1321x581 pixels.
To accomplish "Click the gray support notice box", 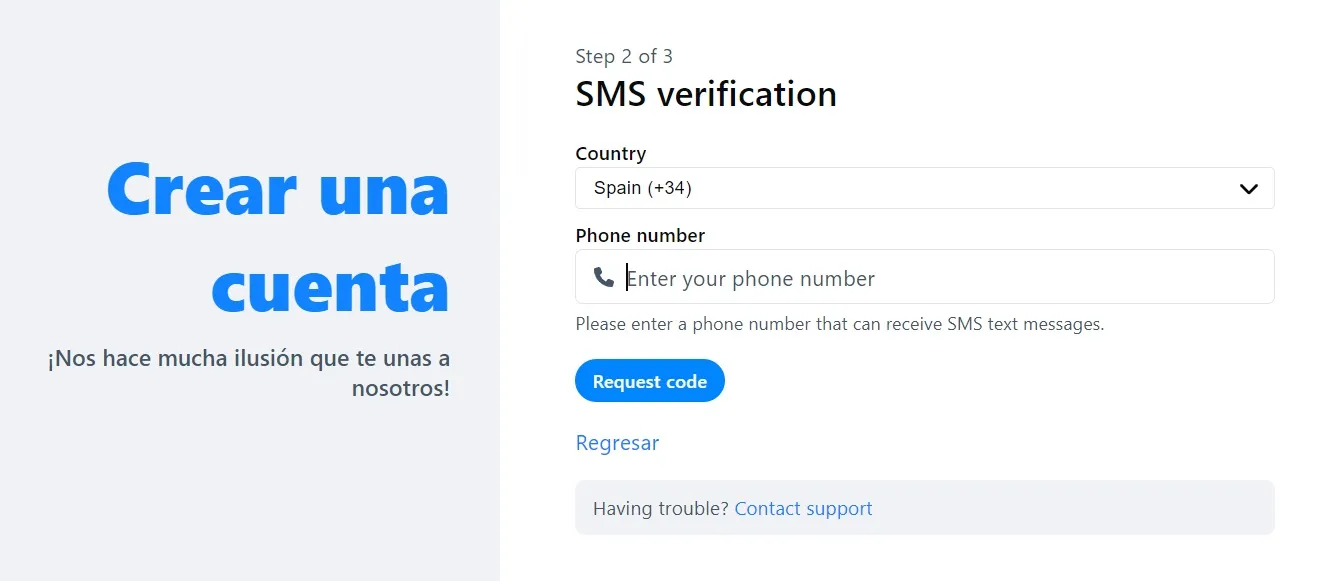I will [925, 508].
